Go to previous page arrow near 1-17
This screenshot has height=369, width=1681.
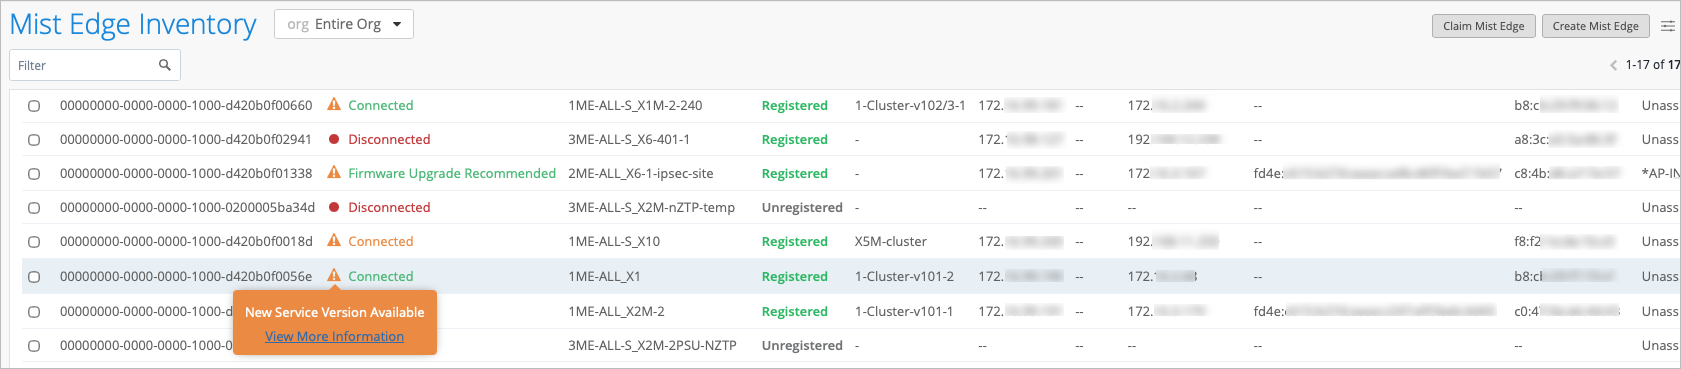pos(1613,65)
